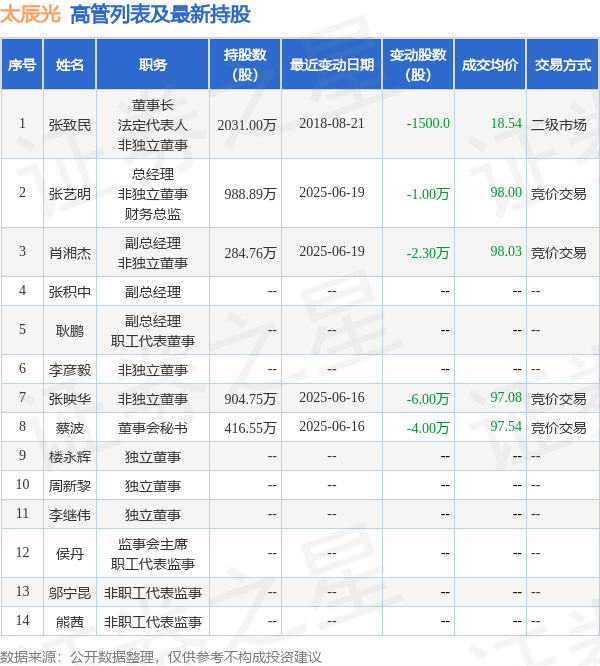
Task: Click 张映华's date 2025-06-16
Action: (332, 397)
